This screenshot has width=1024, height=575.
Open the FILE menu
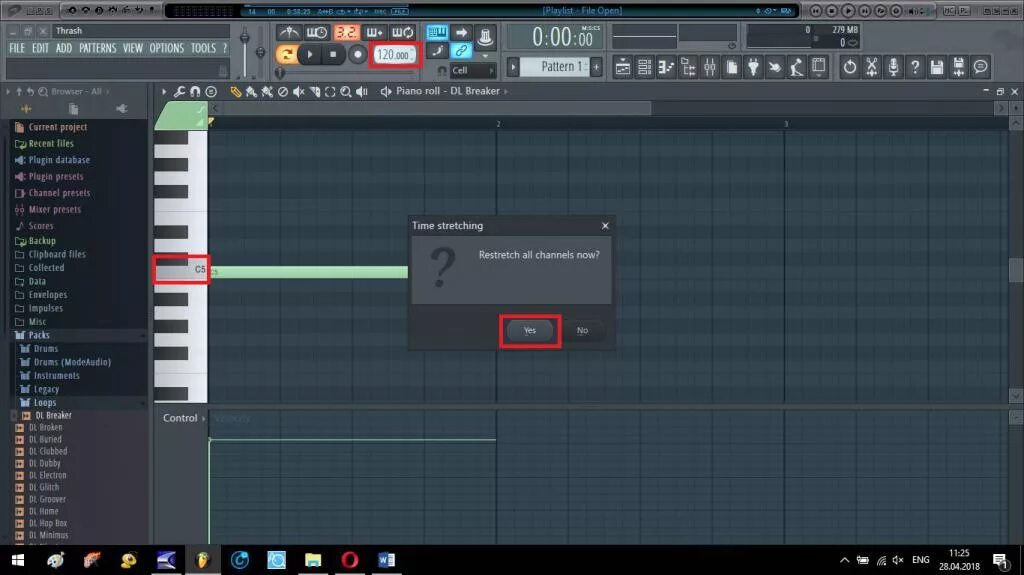pos(17,48)
